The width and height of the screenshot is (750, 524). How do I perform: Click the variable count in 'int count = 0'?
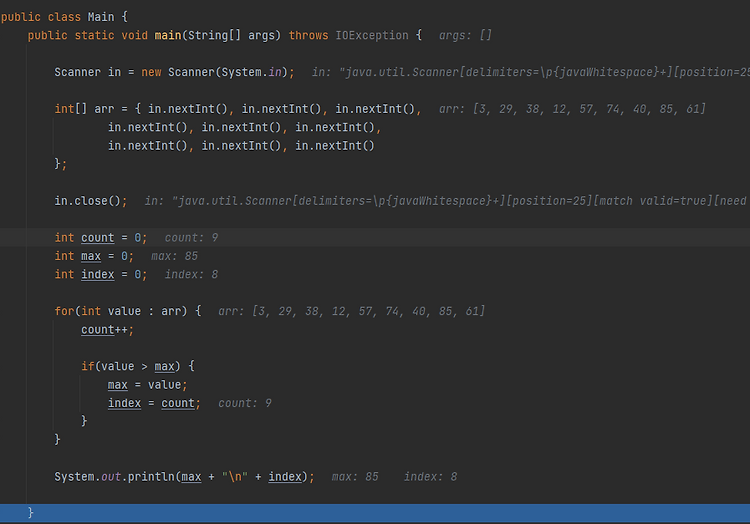[x=98, y=238]
